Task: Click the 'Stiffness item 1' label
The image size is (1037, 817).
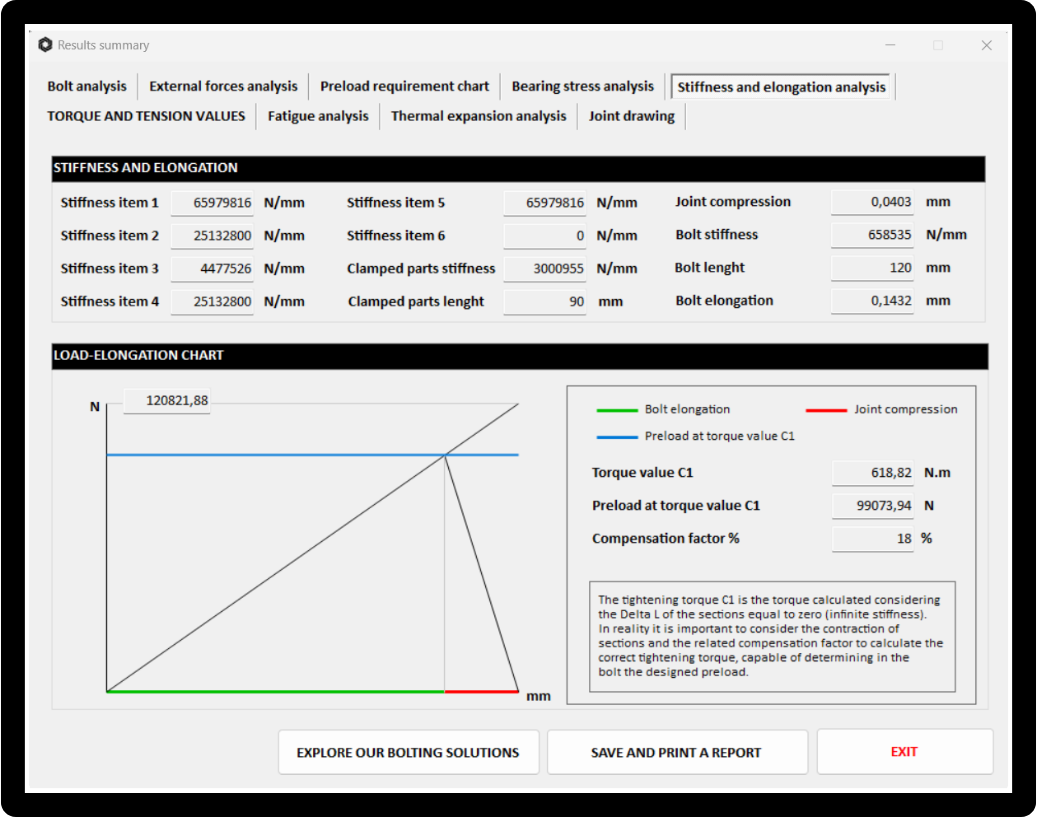Action: point(110,202)
